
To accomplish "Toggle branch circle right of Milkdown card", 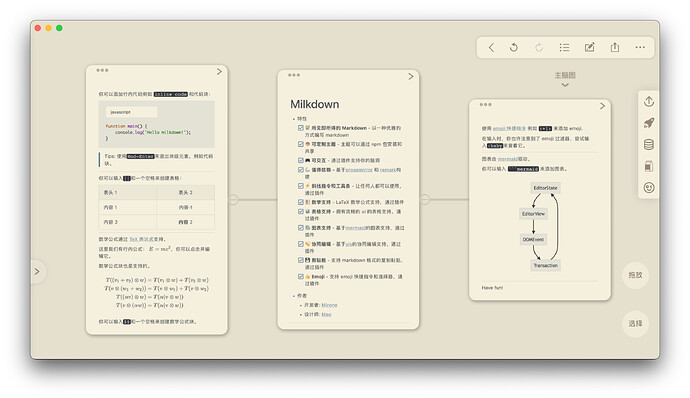I will point(425,199).
